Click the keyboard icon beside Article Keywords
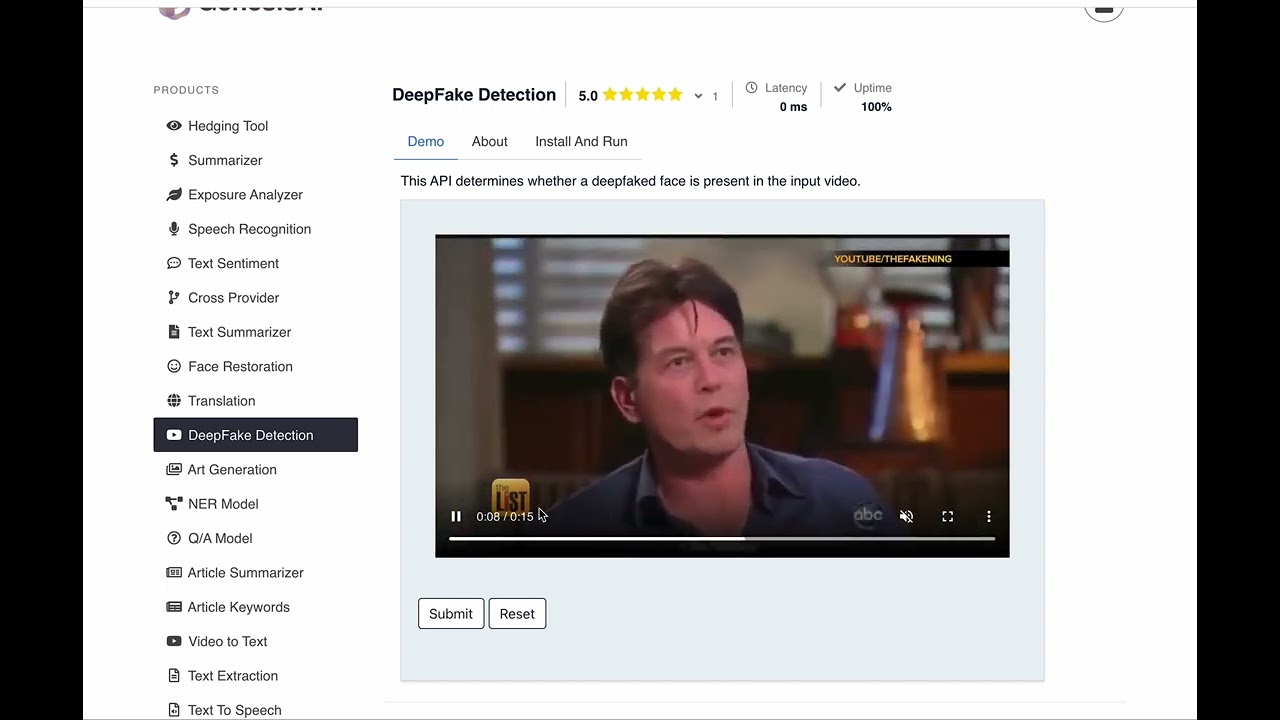This screenshot has height=720, width=1280. click(x=174, y=607)
